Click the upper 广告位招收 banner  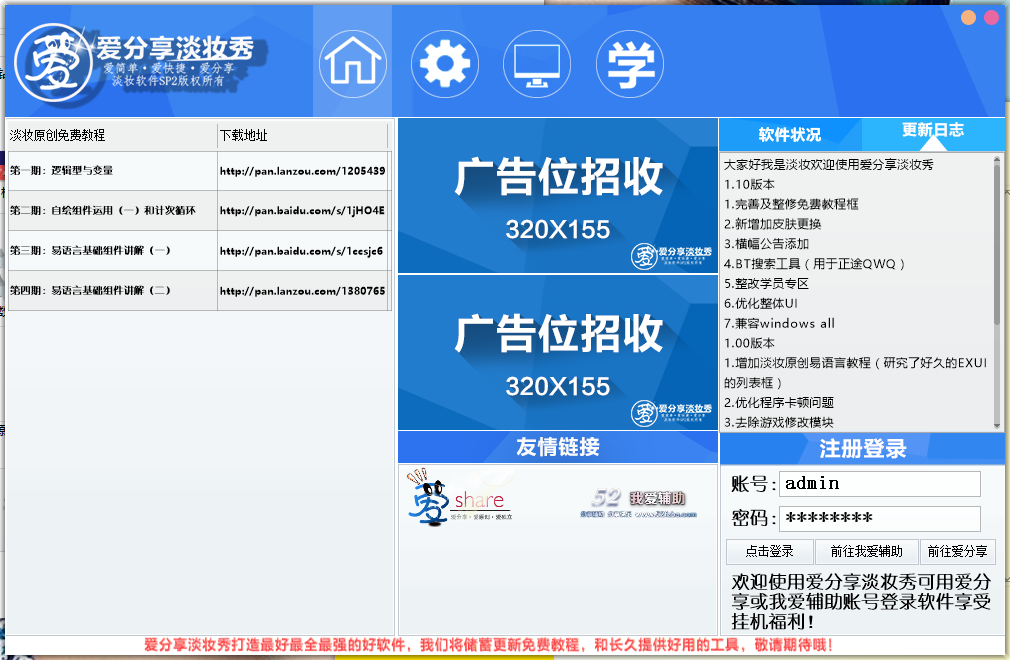coord(558,196)
